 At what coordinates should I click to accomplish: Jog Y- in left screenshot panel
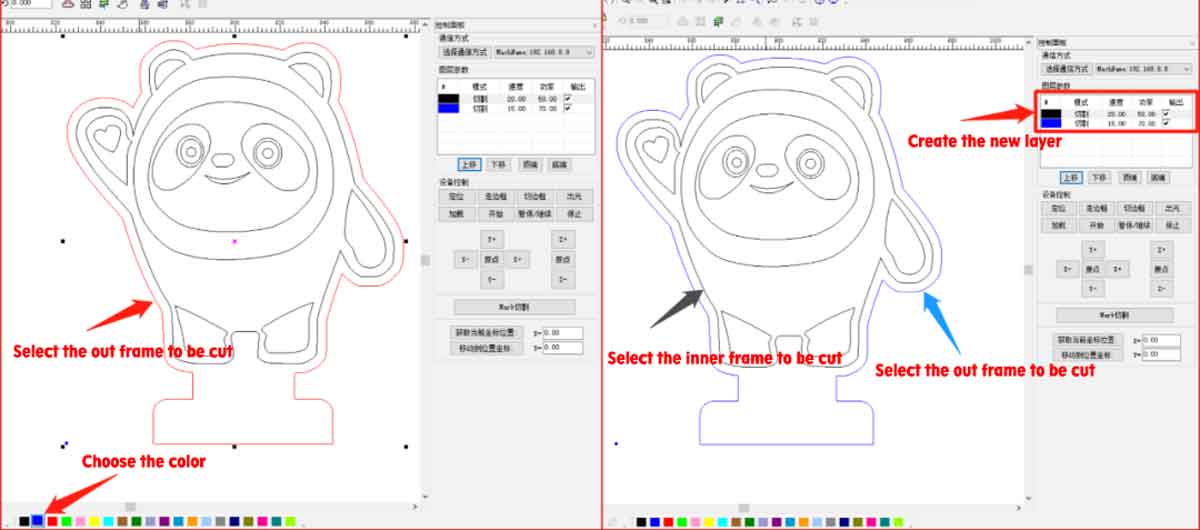(x=491, y=279)
